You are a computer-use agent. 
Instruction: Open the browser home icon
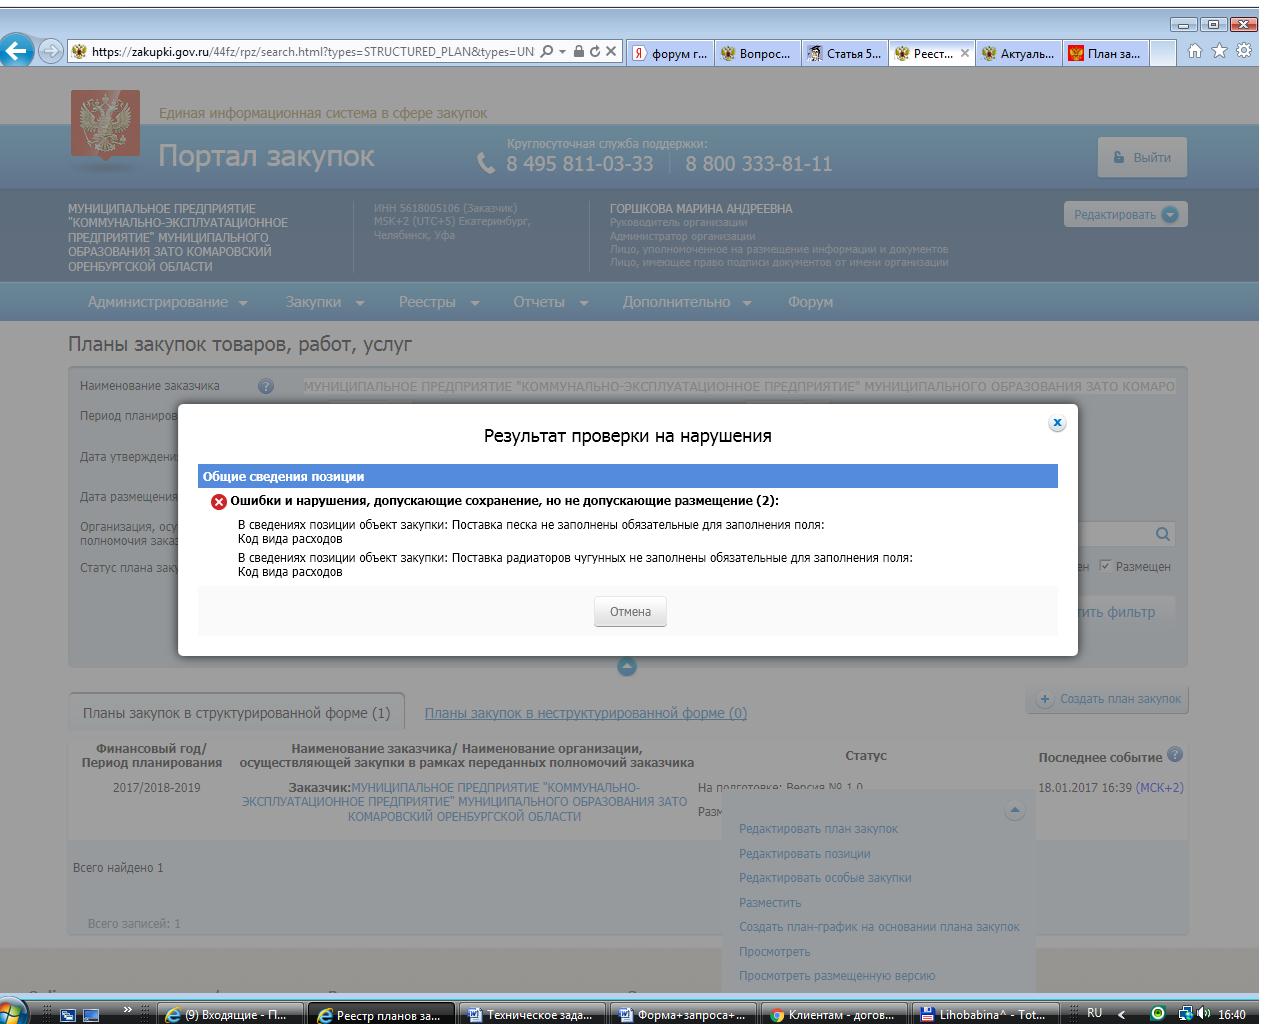(x=1195, y=52)
